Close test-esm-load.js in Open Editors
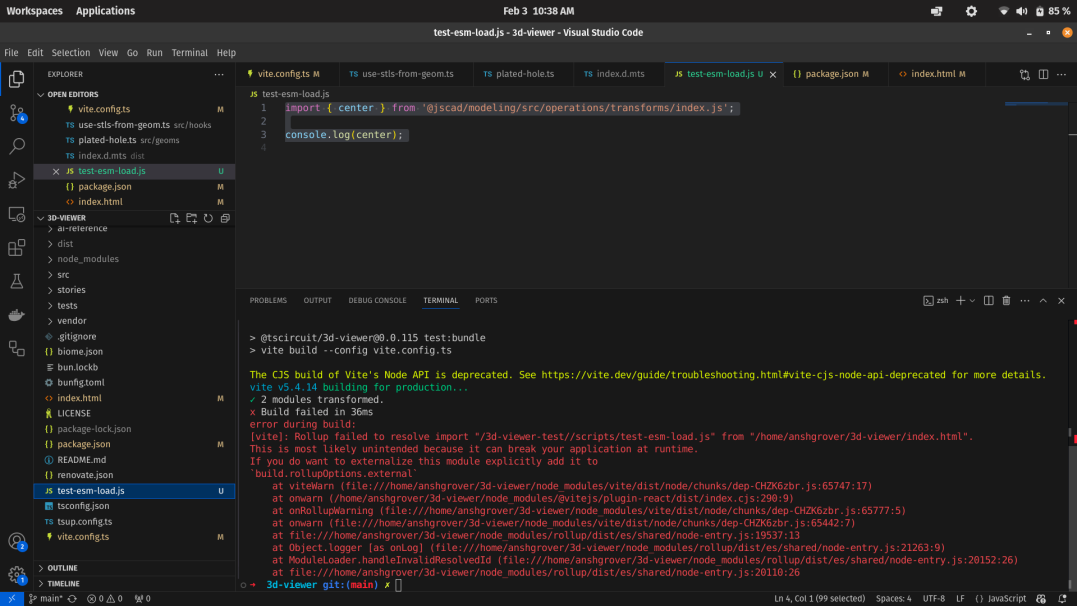The image size is (1077, 606). tap(56, 171)
